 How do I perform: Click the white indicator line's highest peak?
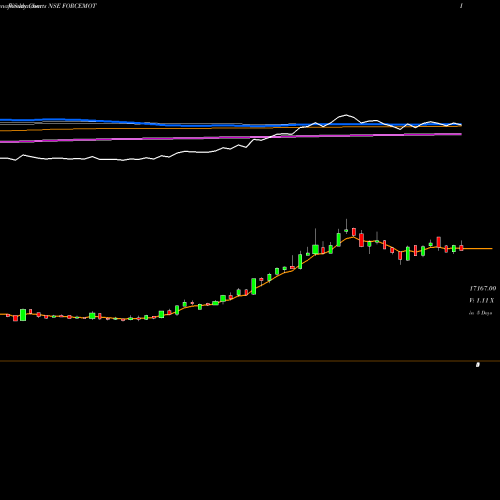346,115
